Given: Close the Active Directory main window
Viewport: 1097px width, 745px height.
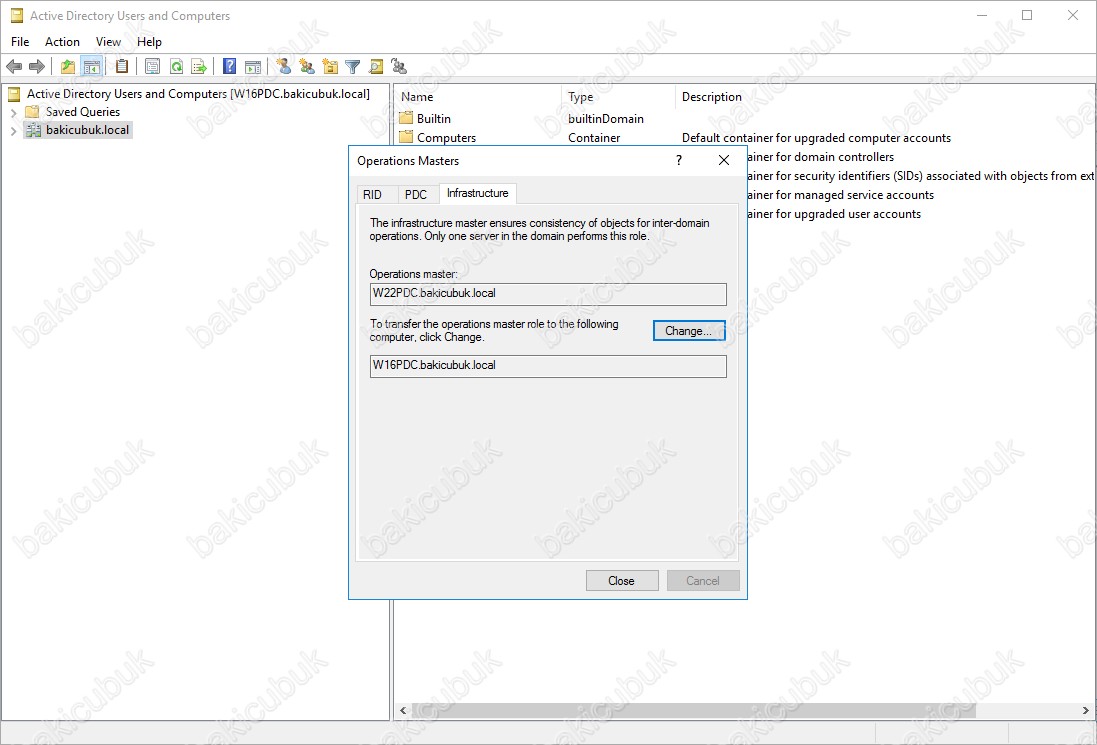Looking at the screenshot, I should point(1073,15).
